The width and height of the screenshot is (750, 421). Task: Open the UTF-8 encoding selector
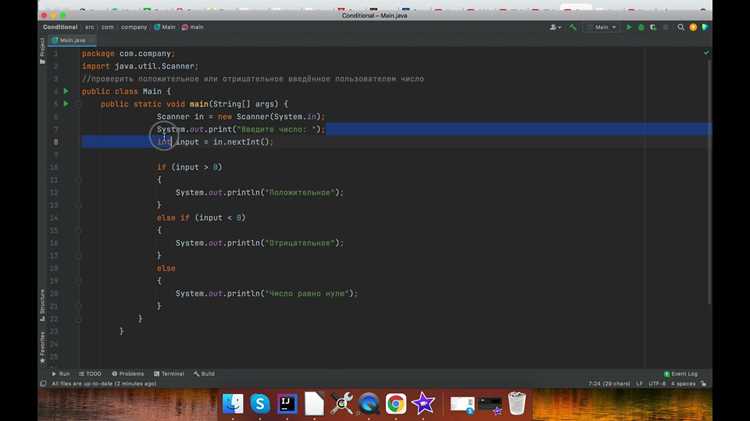point(657,384)
